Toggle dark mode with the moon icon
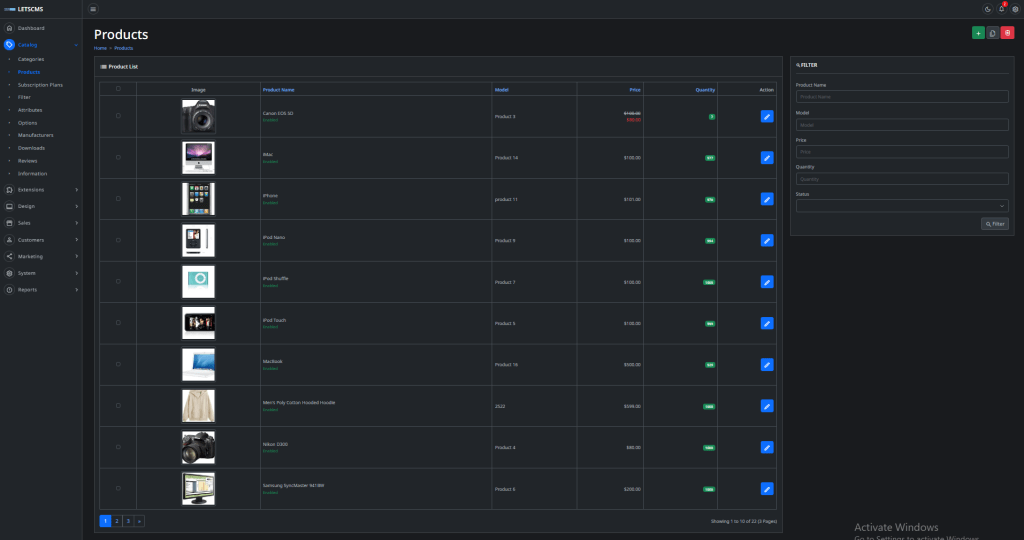 pyautogui.click(x=988, y=9)
